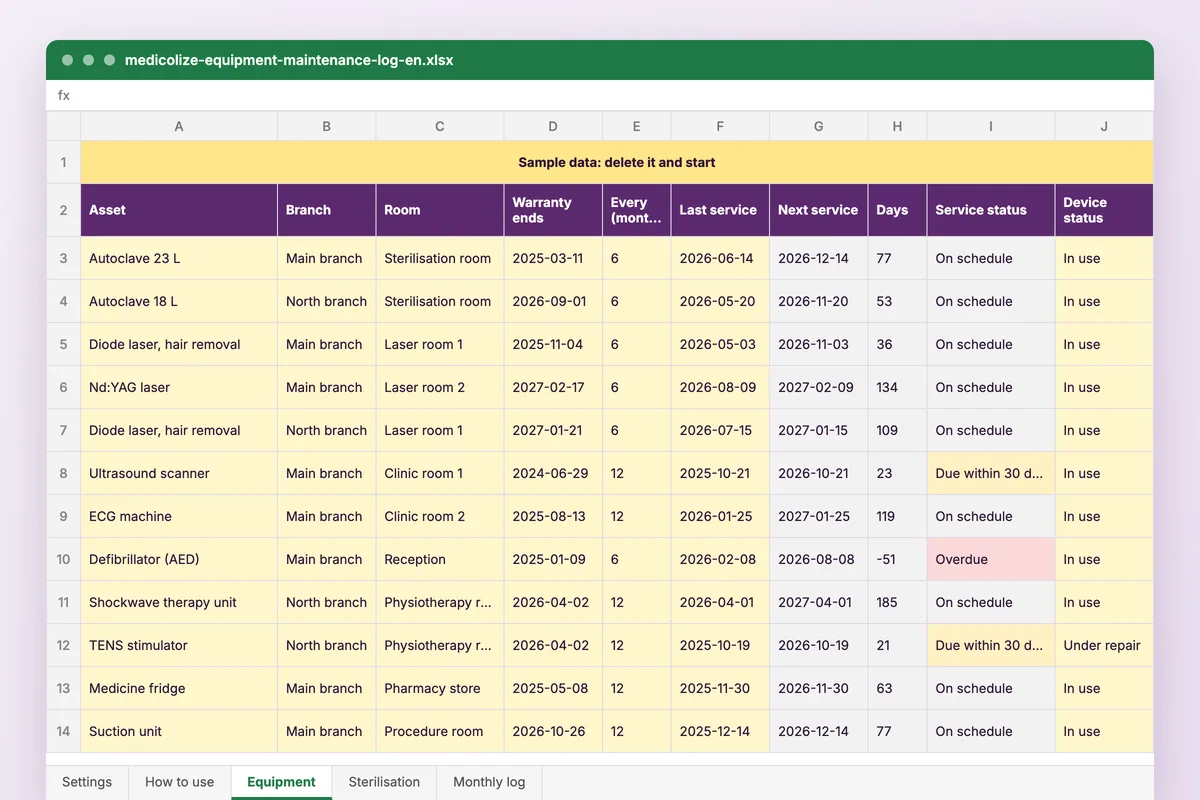1200x800 pixels.
Task: Click the spreadsheet file name in title bar
Action: click(289, 60)
